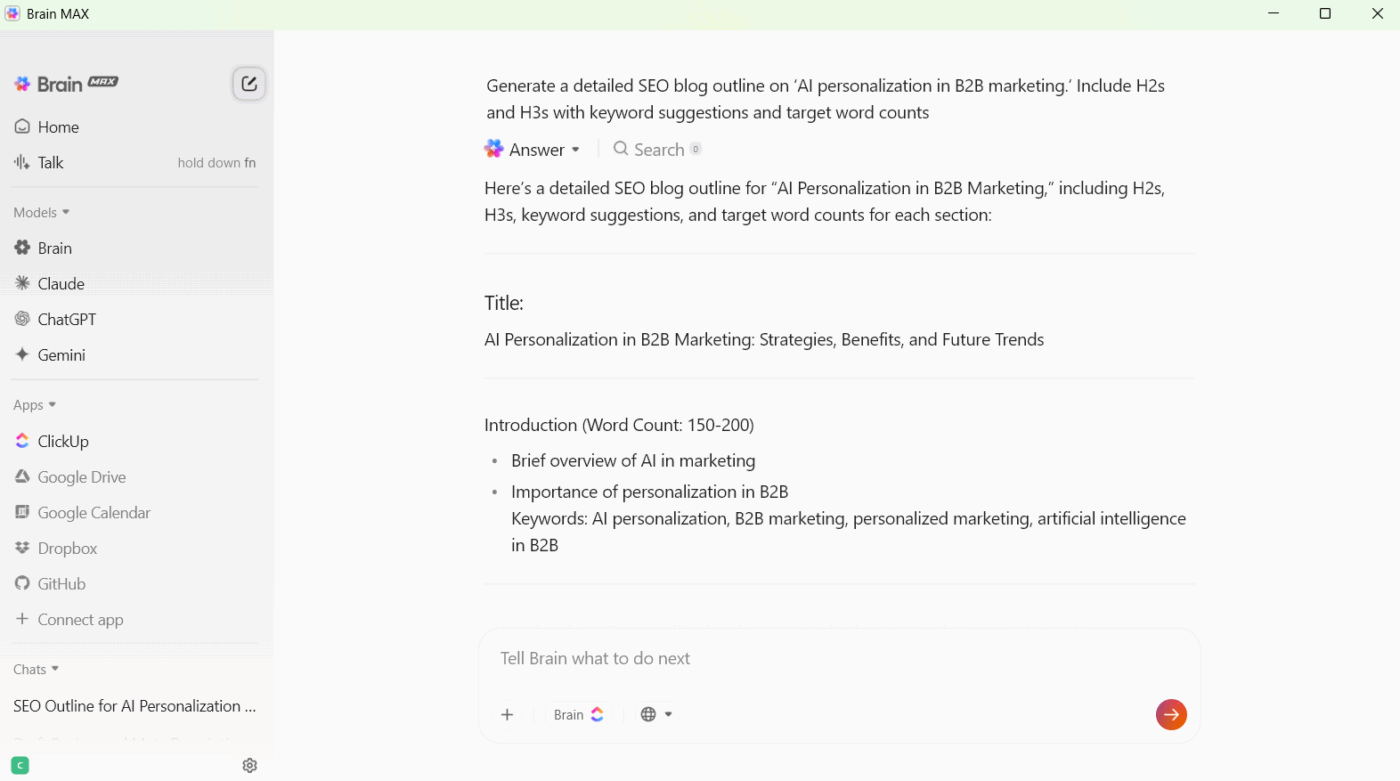1400x781 pixels.
Task: Select the ChatGPT model
Action: click(66, 320)
